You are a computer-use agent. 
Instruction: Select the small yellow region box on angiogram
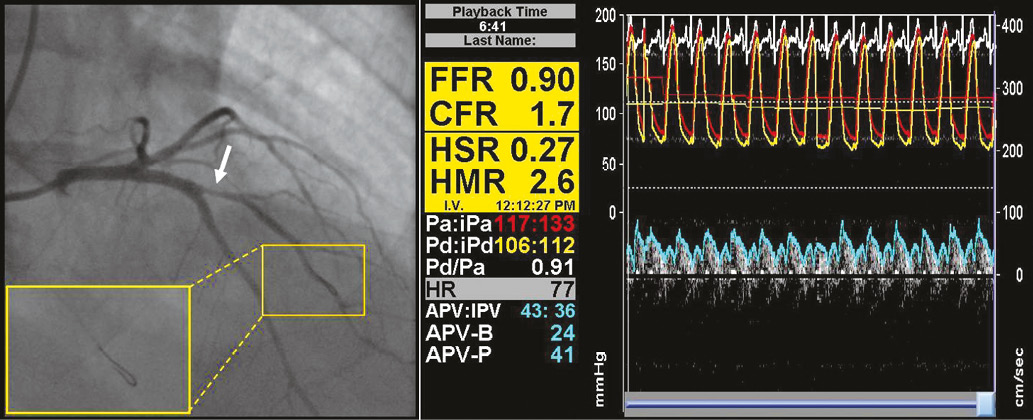click(313, 279)
